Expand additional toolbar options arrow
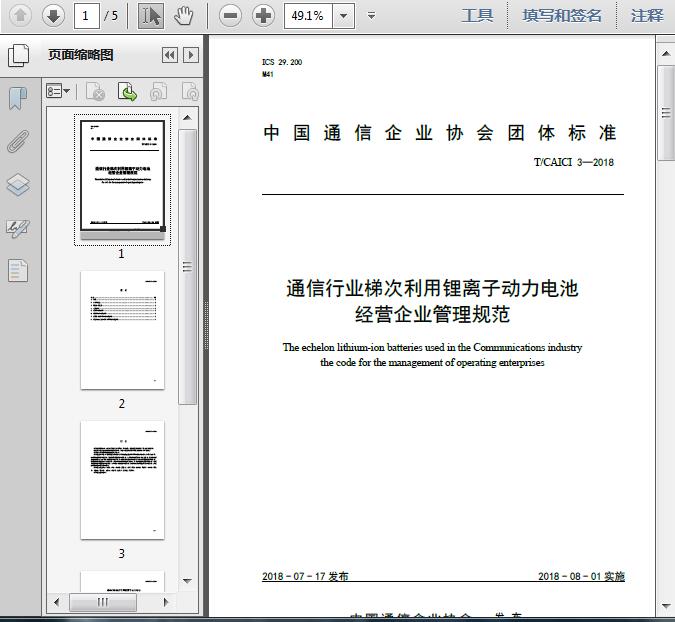The image size is (675, 622). click(x=371, y=16)
